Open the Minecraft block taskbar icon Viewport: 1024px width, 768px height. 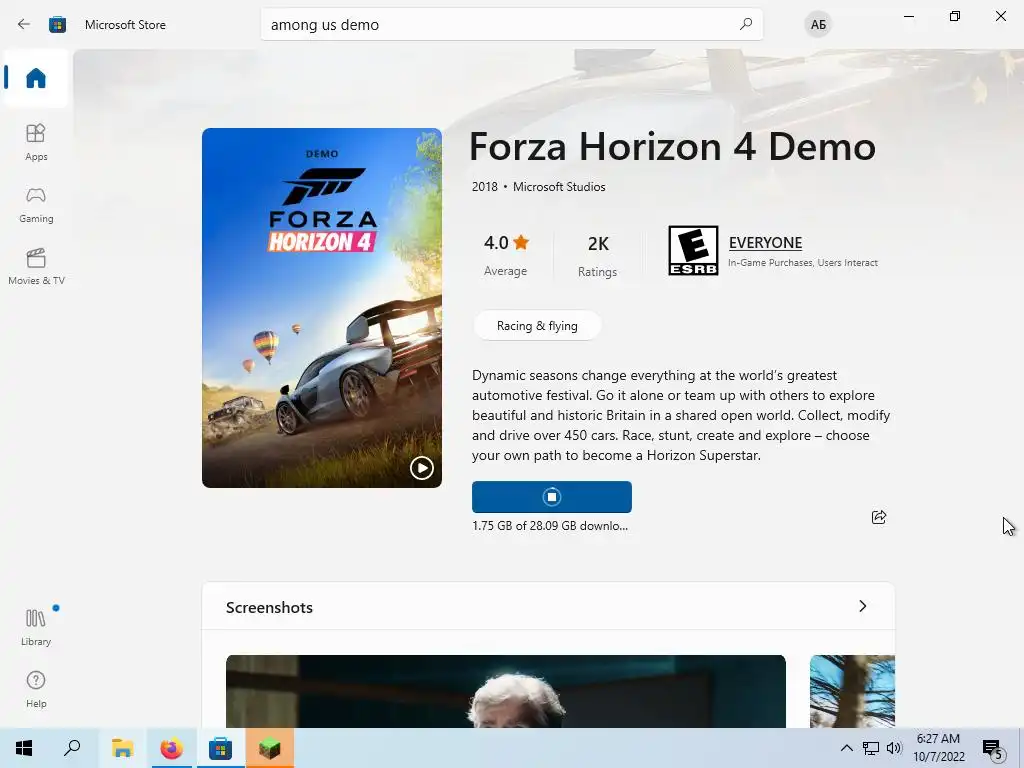(269, 748)
